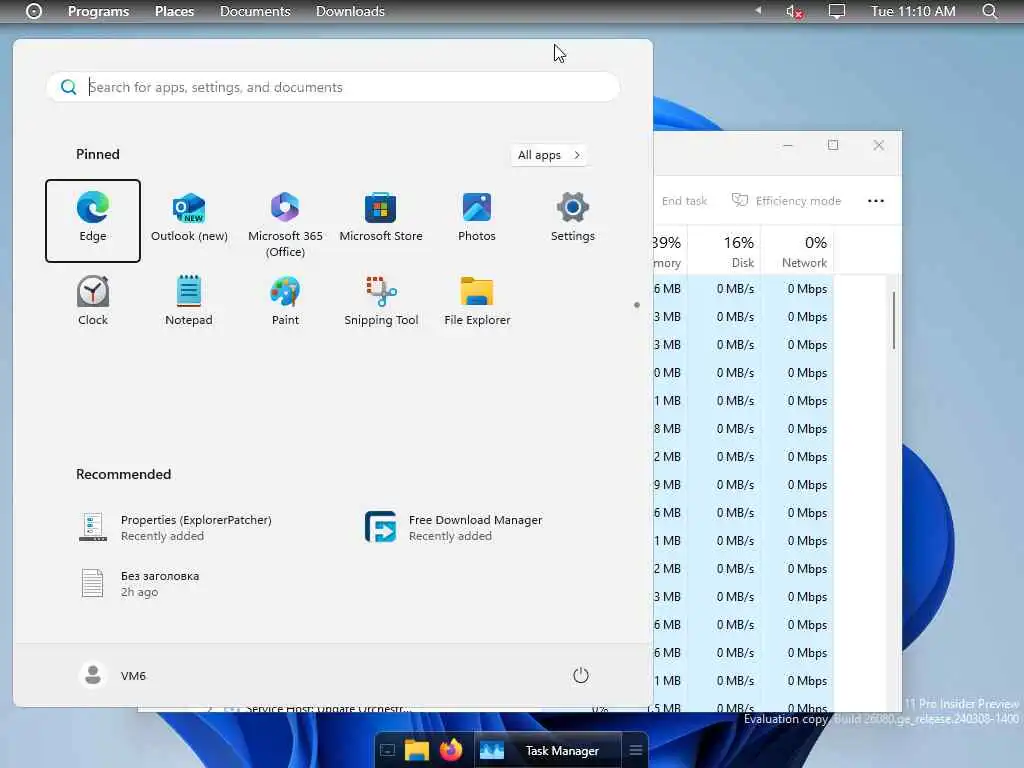Click the Task Manager graph icon in dock
Viewport: 1024px width, 768px height.
pyautogui.click(x=492, y=750)
